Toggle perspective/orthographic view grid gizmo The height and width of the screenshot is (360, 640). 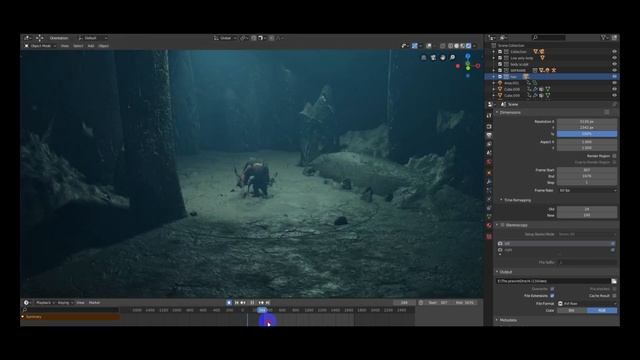(424, 58)
